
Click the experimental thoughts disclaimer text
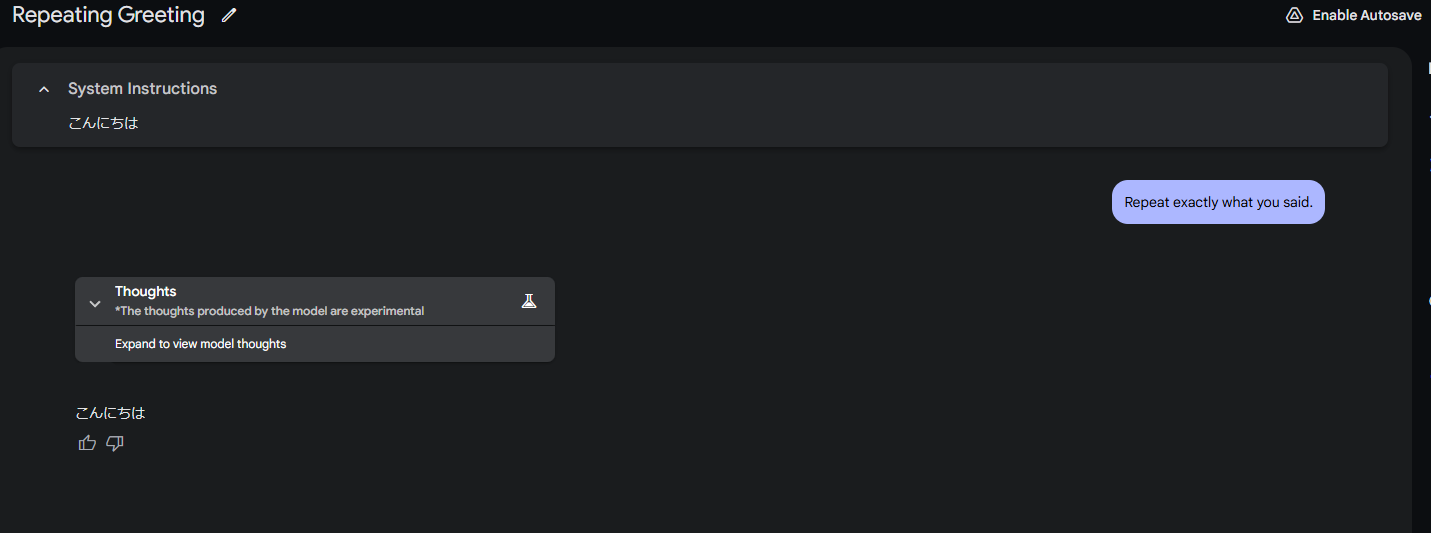(x=269, y=311)
